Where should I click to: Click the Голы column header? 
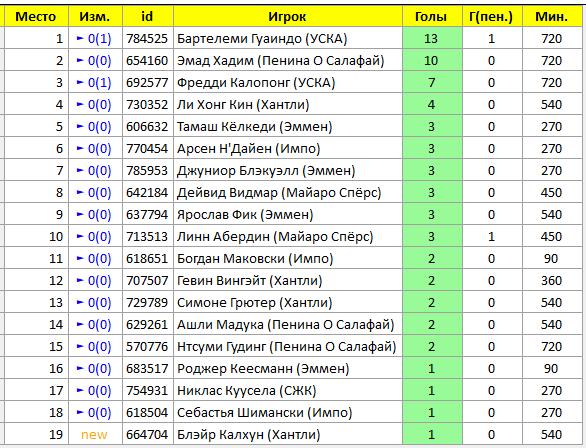[431, 16]
